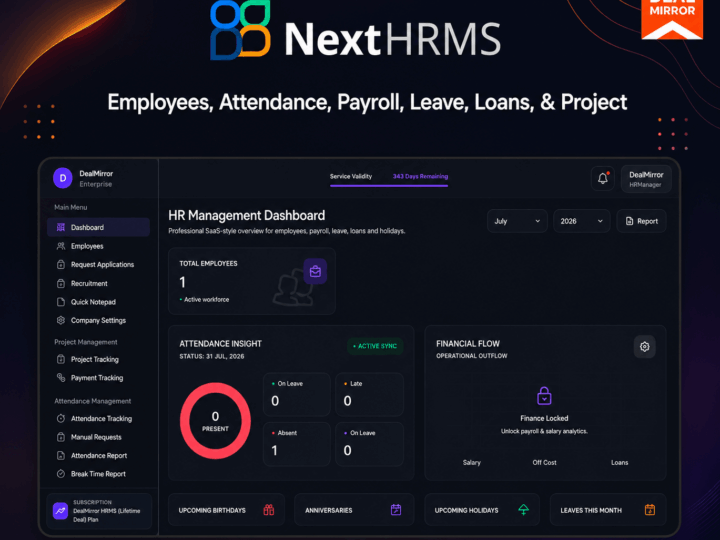
Task: Click the Upcoming Birthdays gift icon
Action: pos(269,510)
